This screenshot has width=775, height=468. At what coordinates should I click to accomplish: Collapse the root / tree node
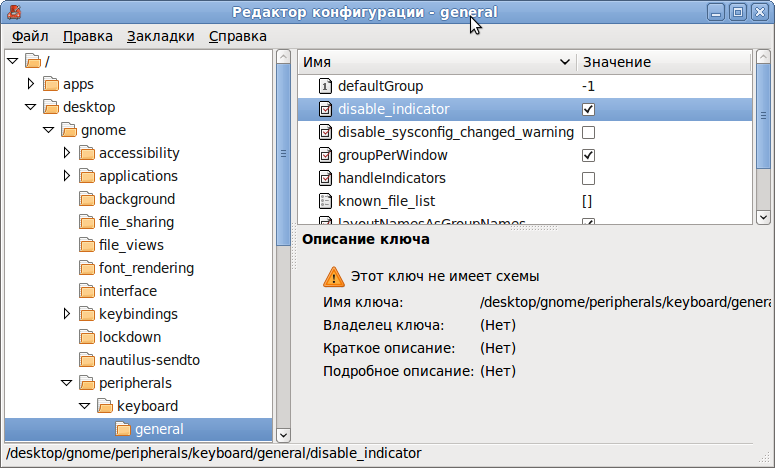point(13,61)
